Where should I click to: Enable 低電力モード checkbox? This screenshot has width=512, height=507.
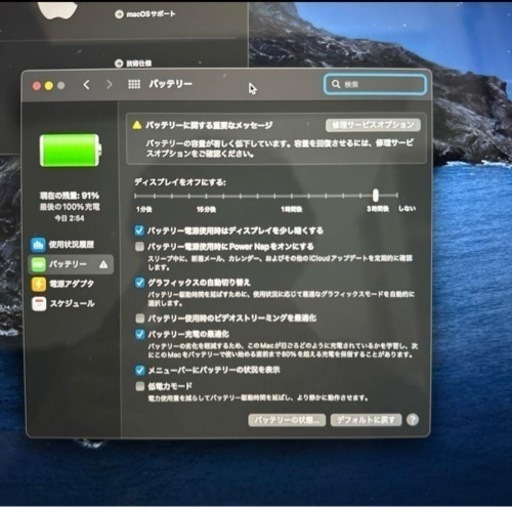(x=140, y=386)
